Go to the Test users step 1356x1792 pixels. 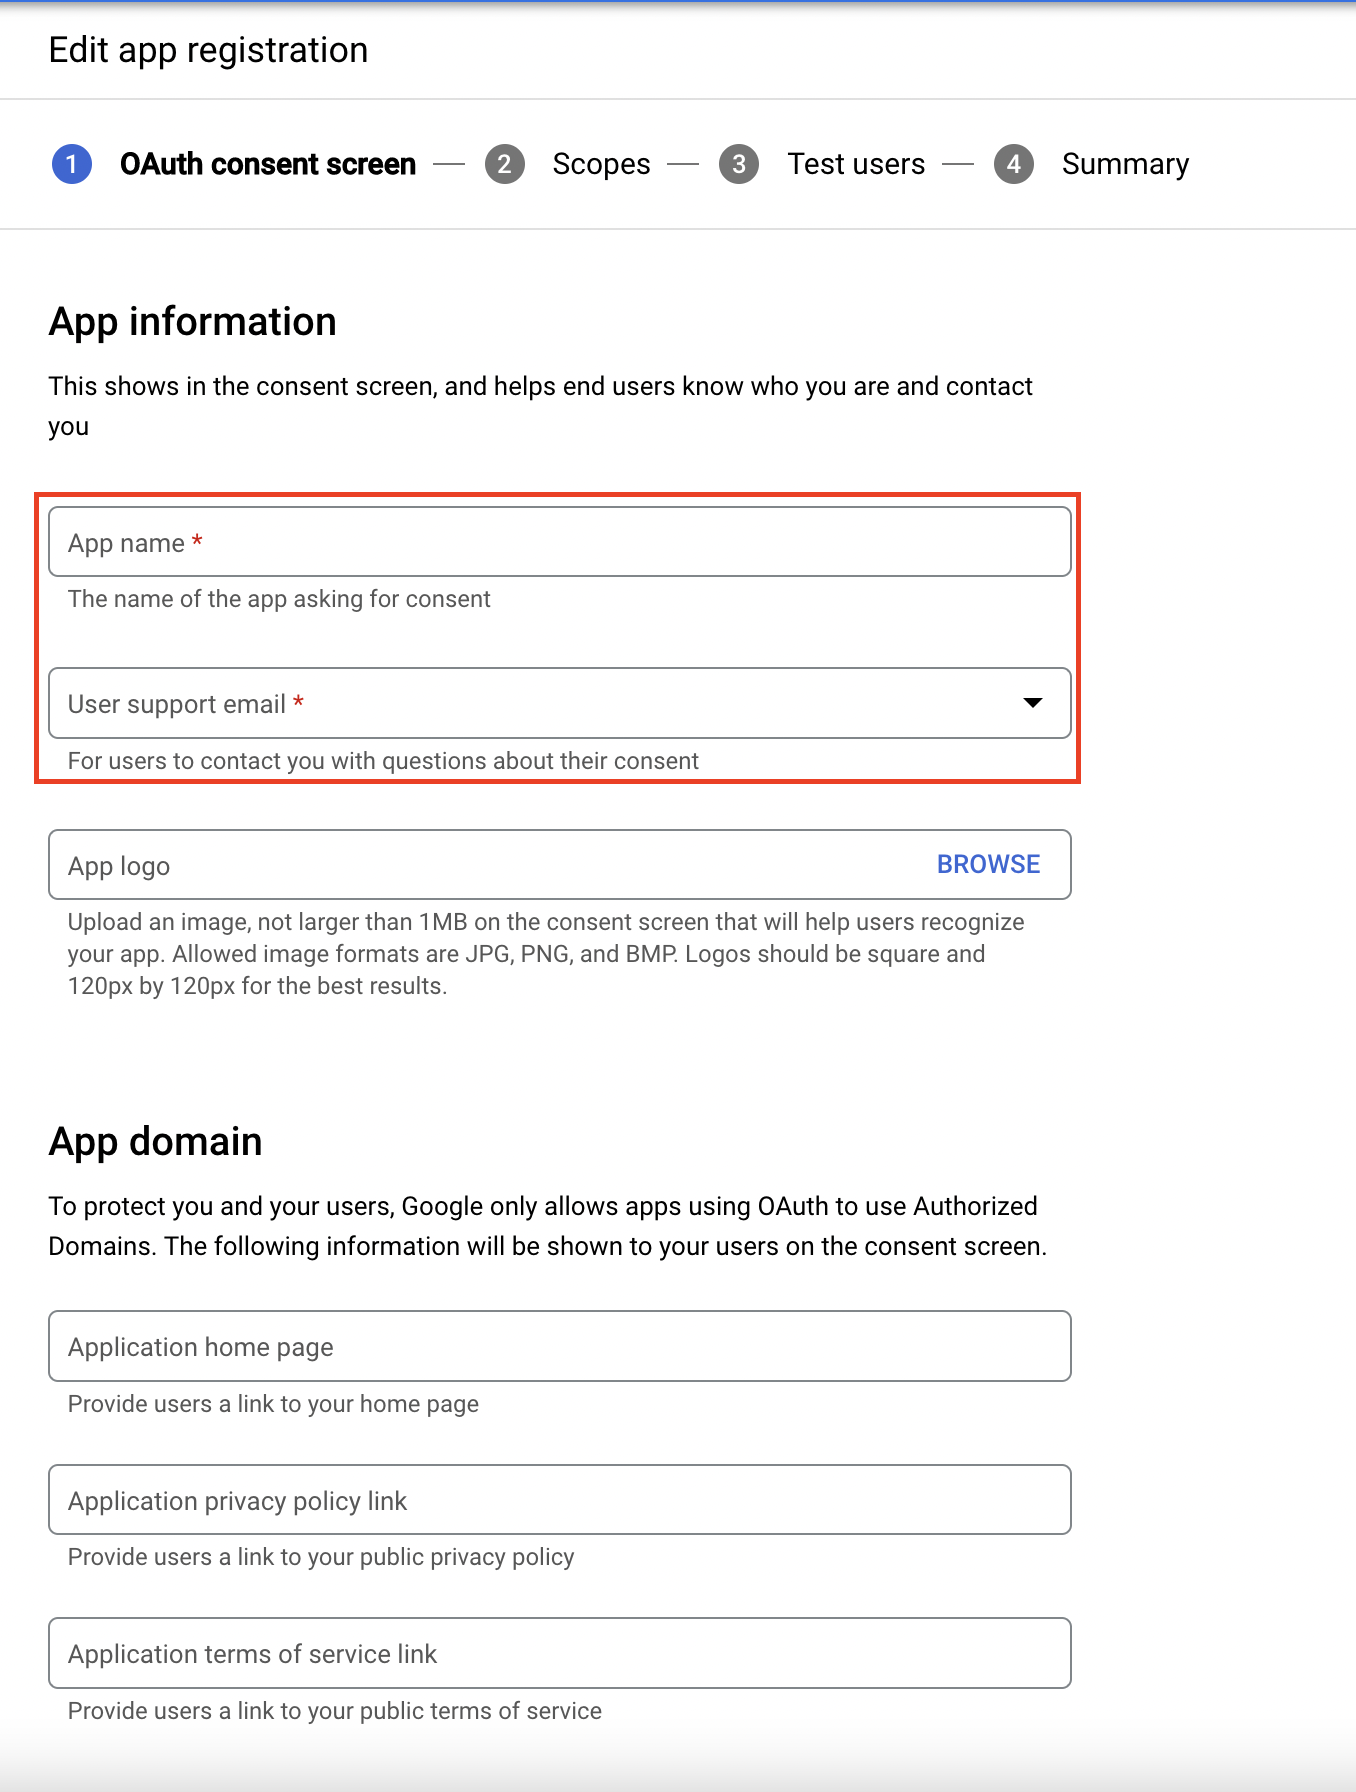pos(856,164)
